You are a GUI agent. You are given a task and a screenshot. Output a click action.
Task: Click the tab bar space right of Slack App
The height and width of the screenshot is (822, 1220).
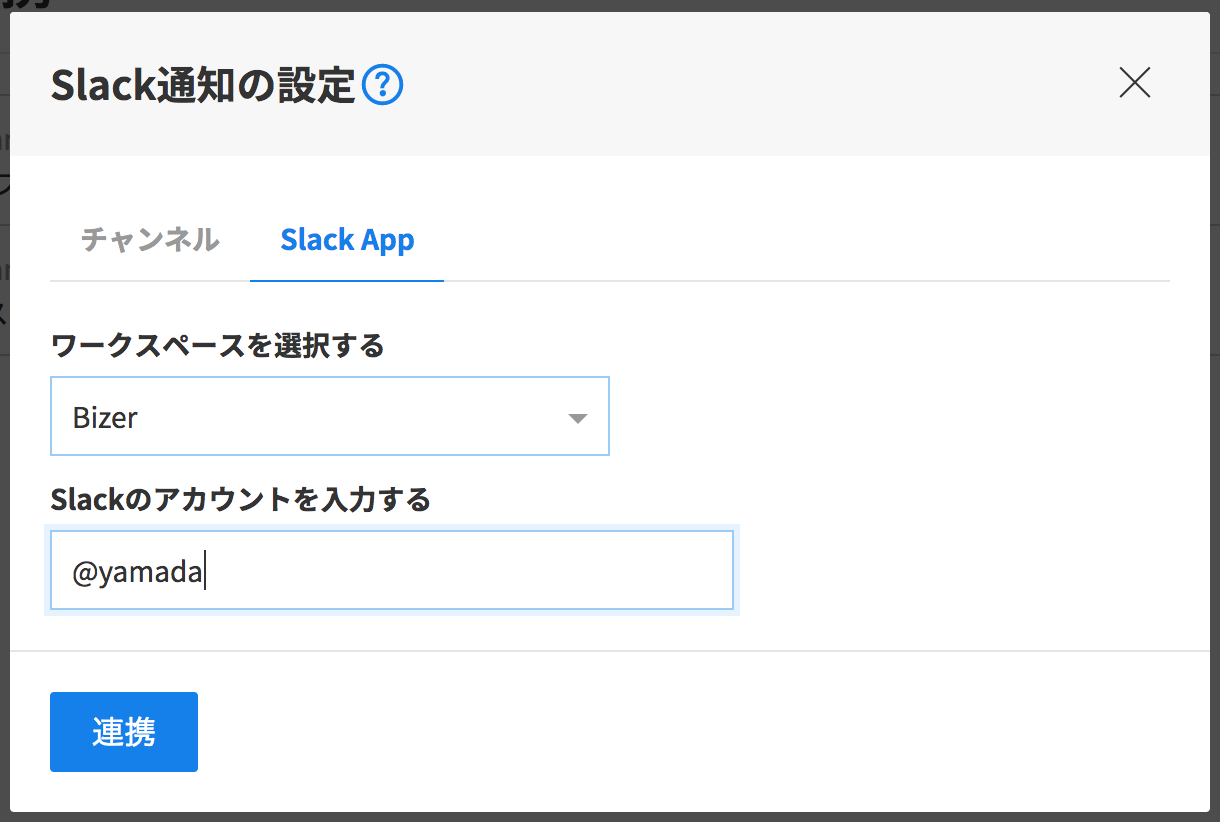pyautogui.click(x=800, y=240)
